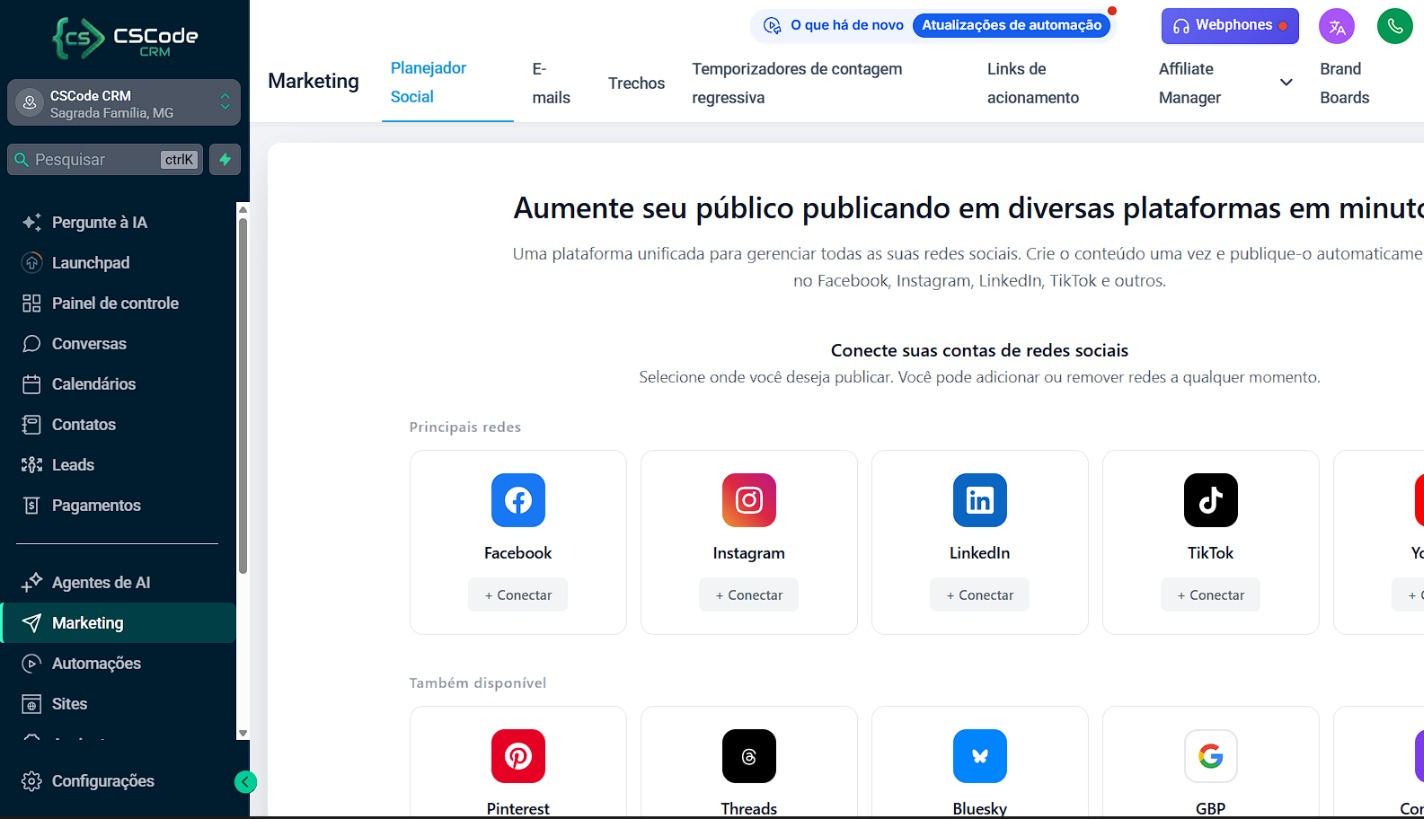Click Atualizações de automação pill
The height and width of the screenshot is (819, 1424).
coord(1011,26)
